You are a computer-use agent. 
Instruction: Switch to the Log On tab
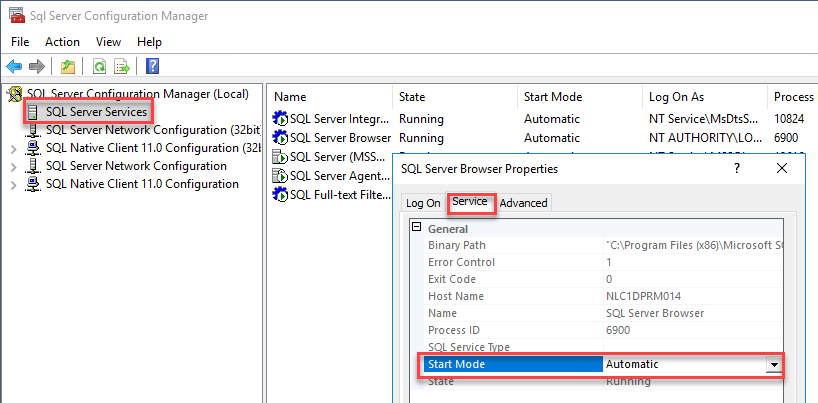tap(422, 203)
